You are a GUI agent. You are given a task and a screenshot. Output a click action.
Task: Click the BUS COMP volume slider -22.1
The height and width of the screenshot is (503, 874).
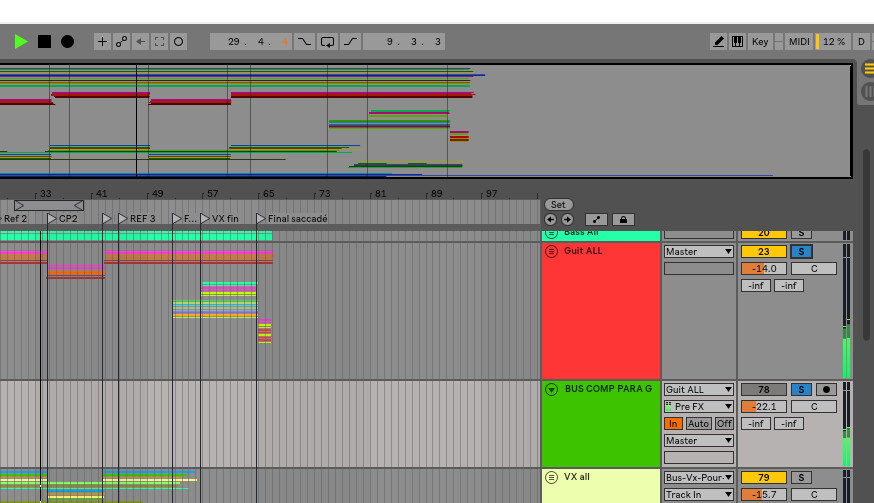click(764, 407)
